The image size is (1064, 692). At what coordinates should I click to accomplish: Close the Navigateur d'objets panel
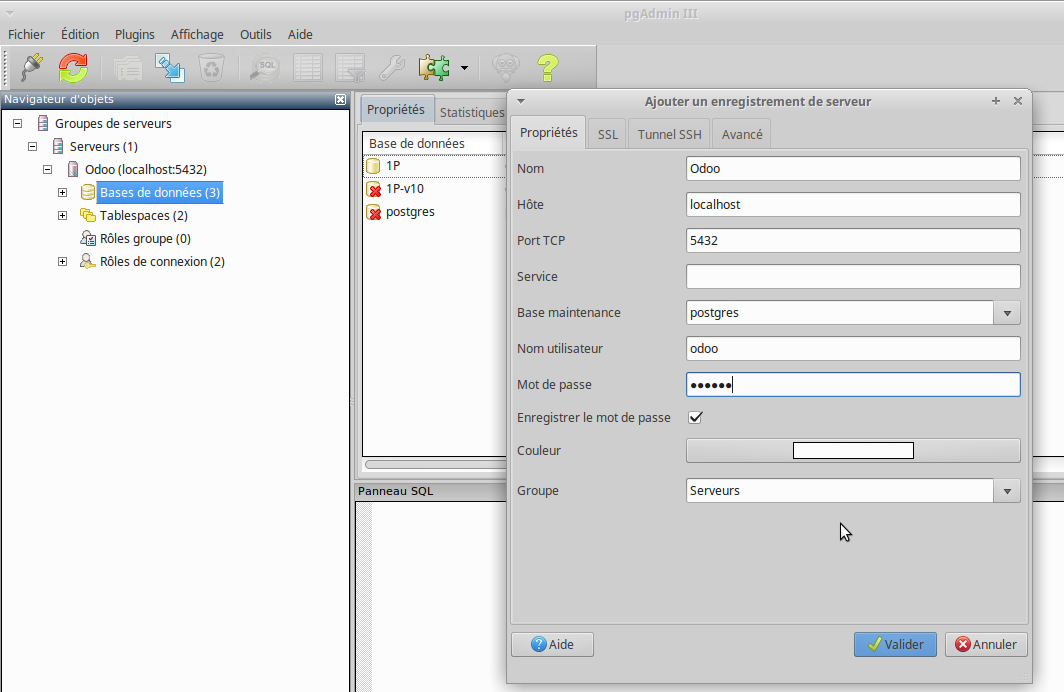tap(341, 100)
